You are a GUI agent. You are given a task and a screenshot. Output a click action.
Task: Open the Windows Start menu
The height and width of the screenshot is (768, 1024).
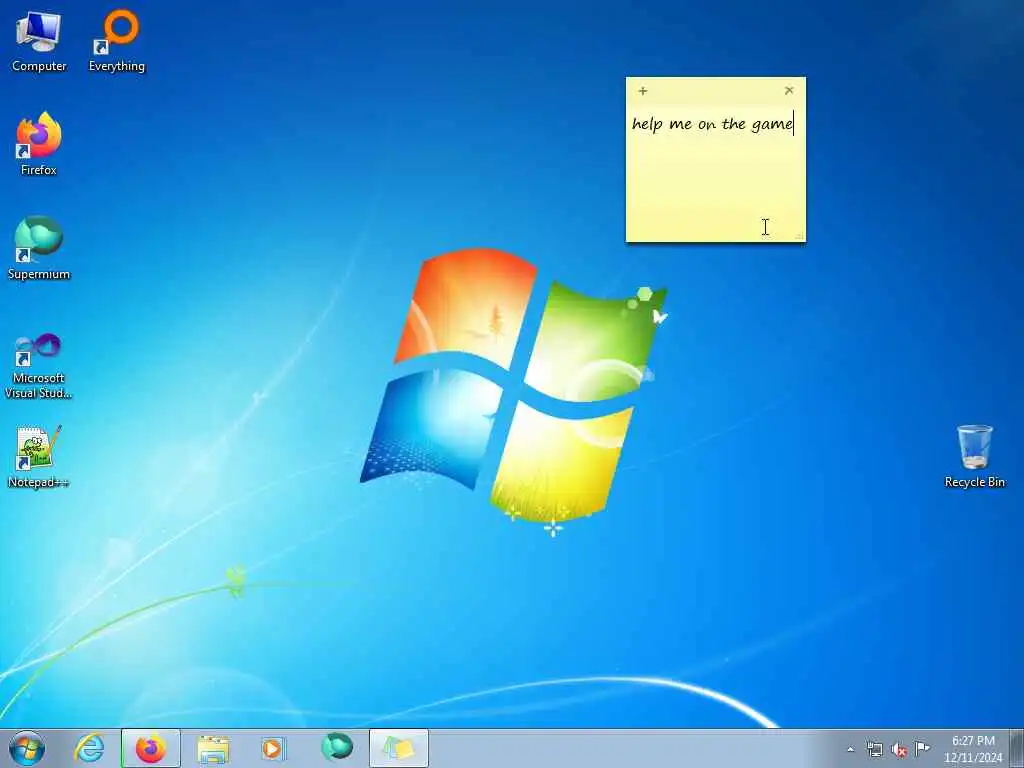coord(27,748)
